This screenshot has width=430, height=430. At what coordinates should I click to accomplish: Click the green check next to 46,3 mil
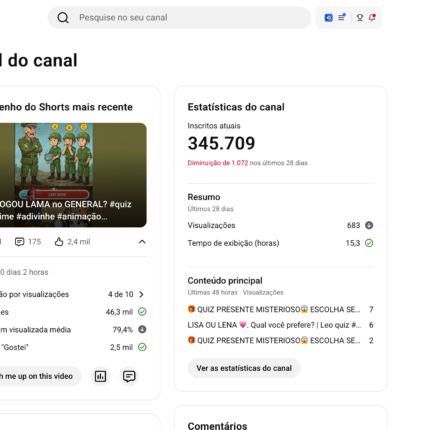(142, 312)
